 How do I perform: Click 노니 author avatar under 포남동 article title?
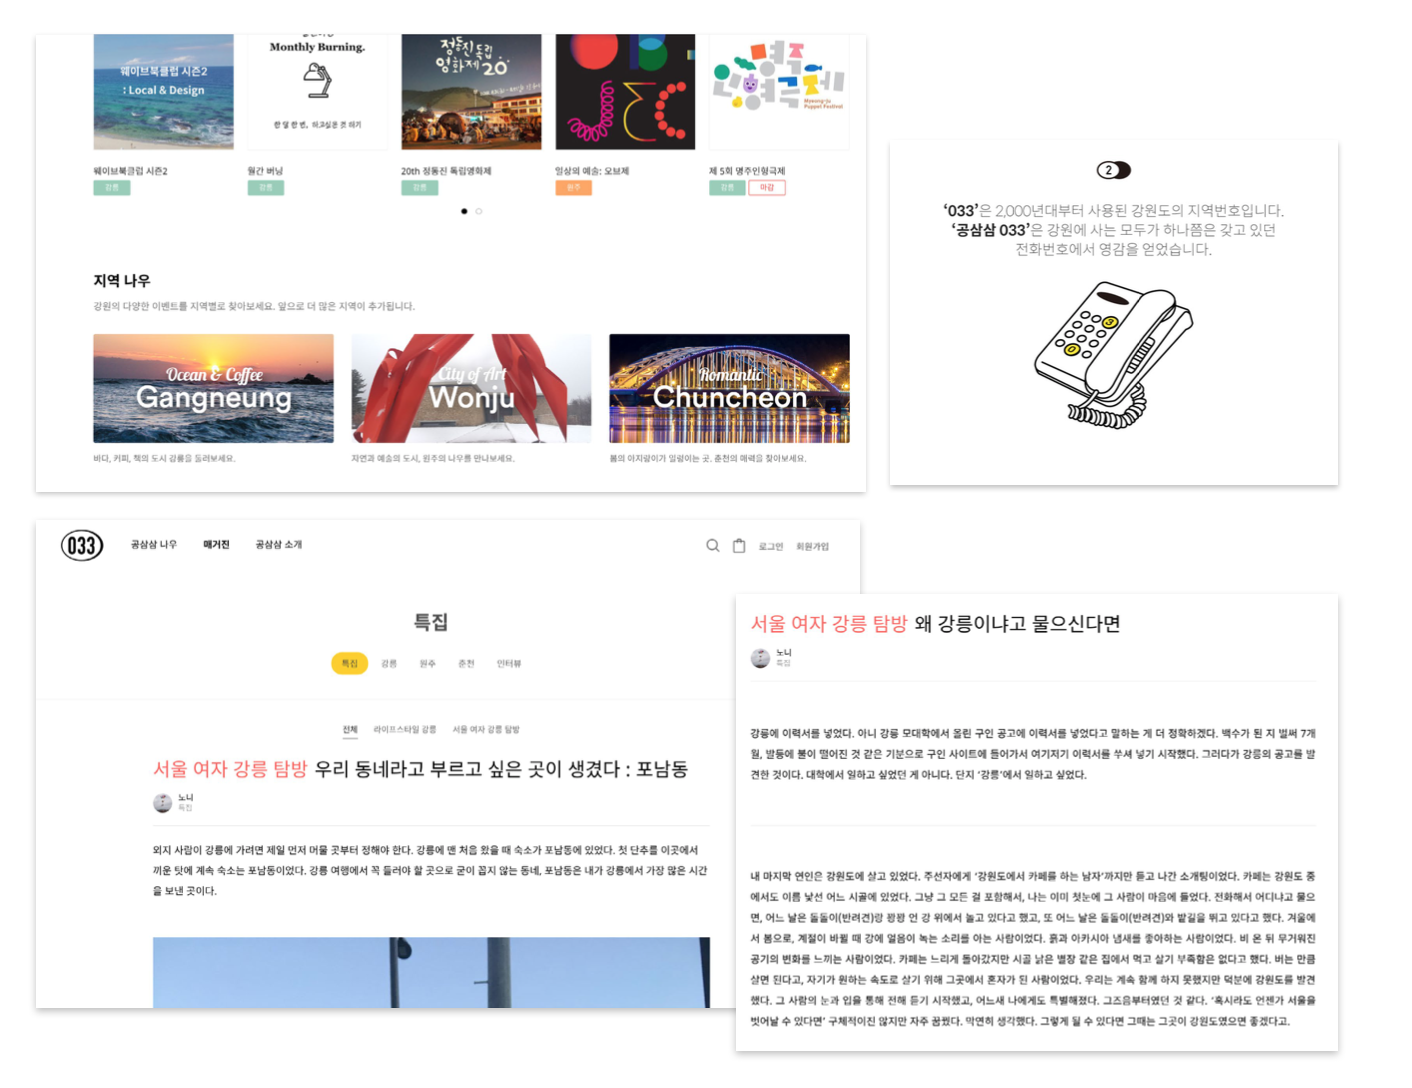click(162, 802)
